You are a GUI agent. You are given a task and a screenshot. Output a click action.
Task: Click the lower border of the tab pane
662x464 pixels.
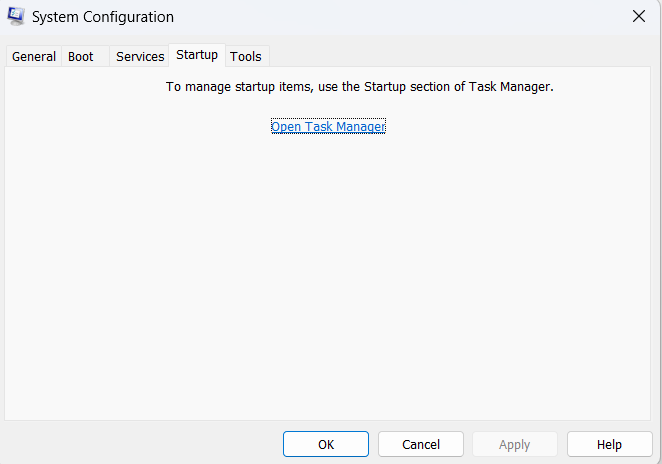tap(328, 420)
